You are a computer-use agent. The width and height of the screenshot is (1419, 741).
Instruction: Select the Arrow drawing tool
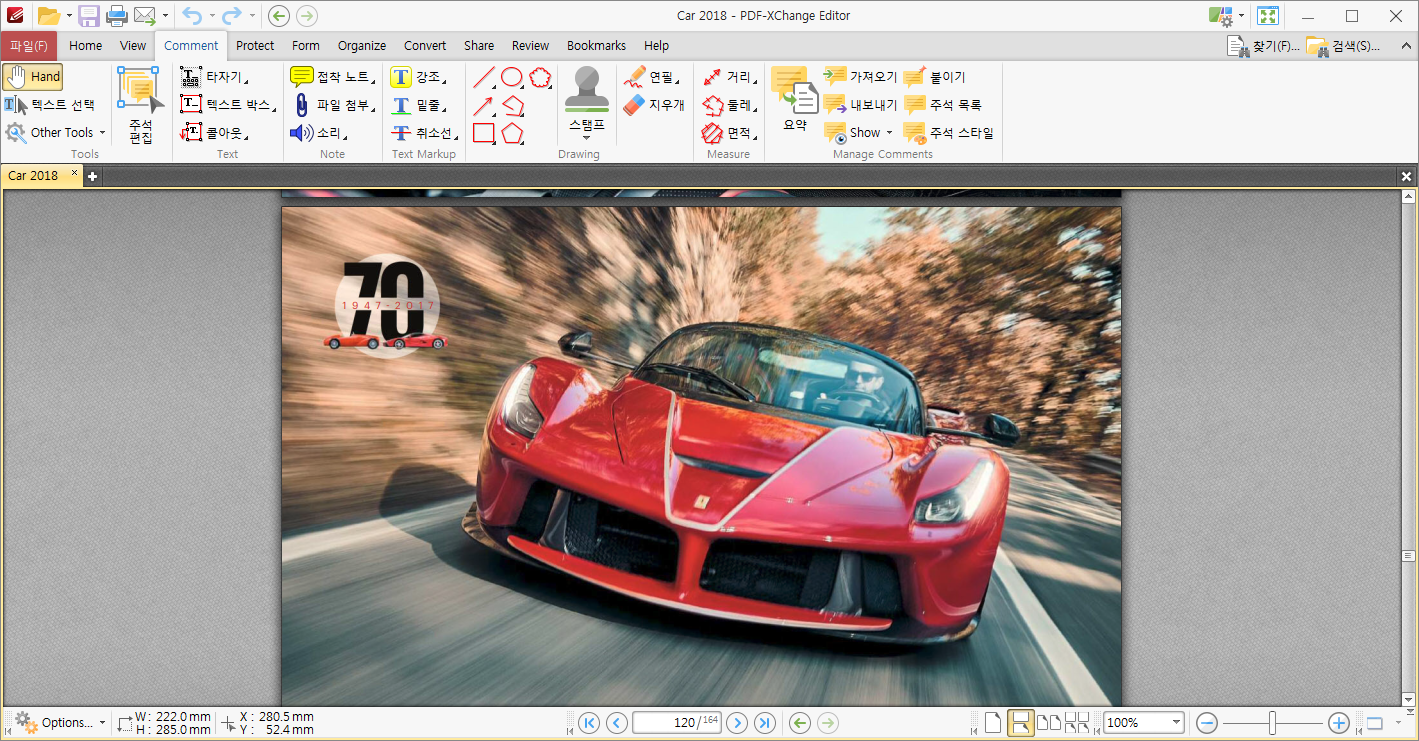tap(484, 105)
